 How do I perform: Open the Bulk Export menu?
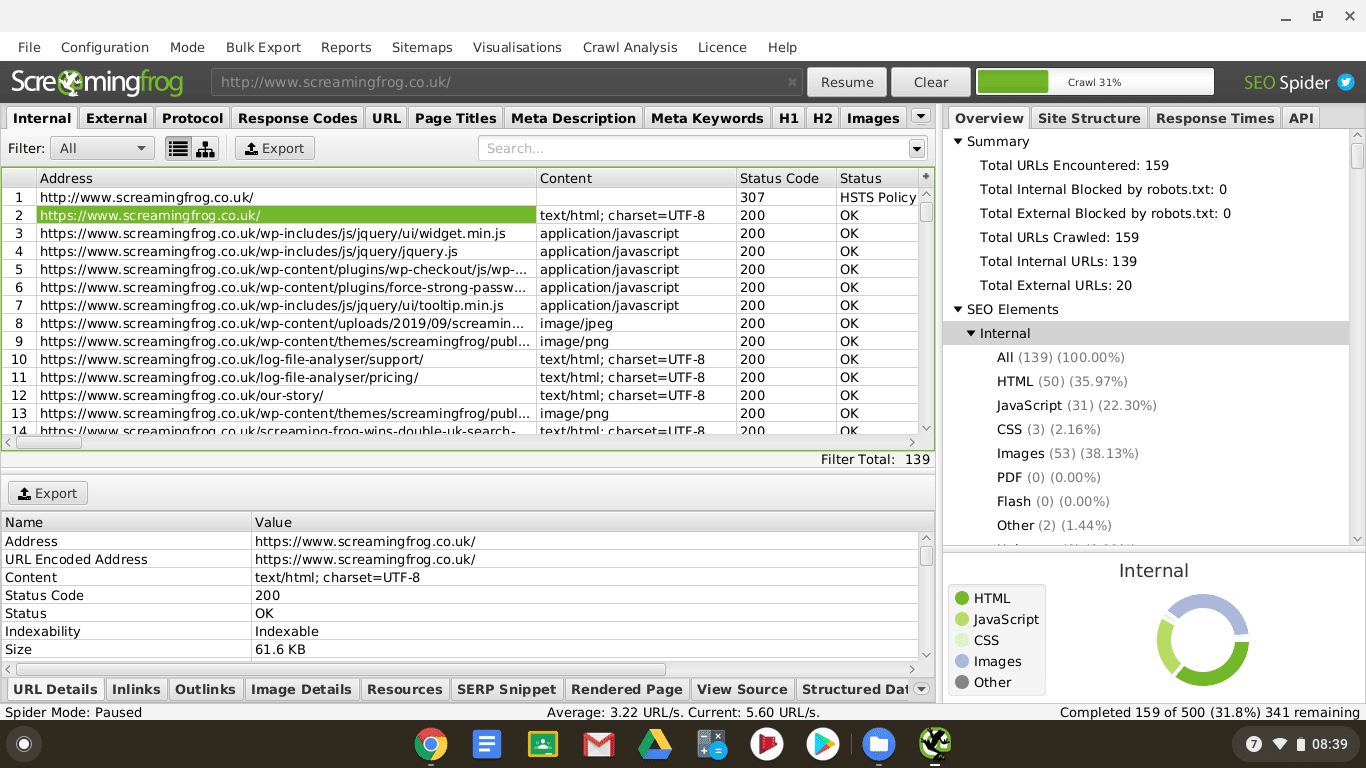(263, 47)
